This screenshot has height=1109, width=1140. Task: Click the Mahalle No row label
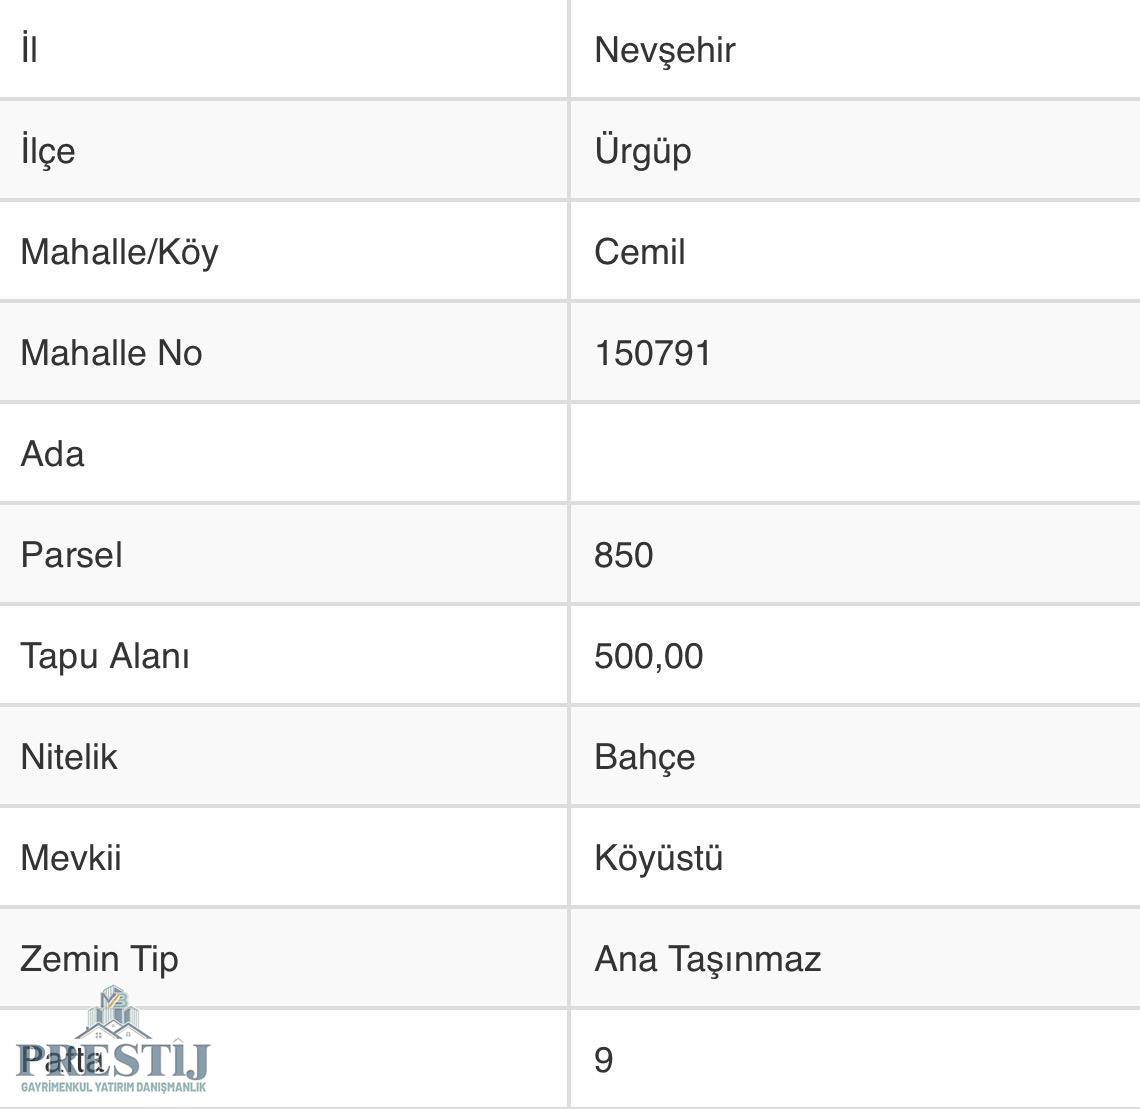tap(111, 353)
